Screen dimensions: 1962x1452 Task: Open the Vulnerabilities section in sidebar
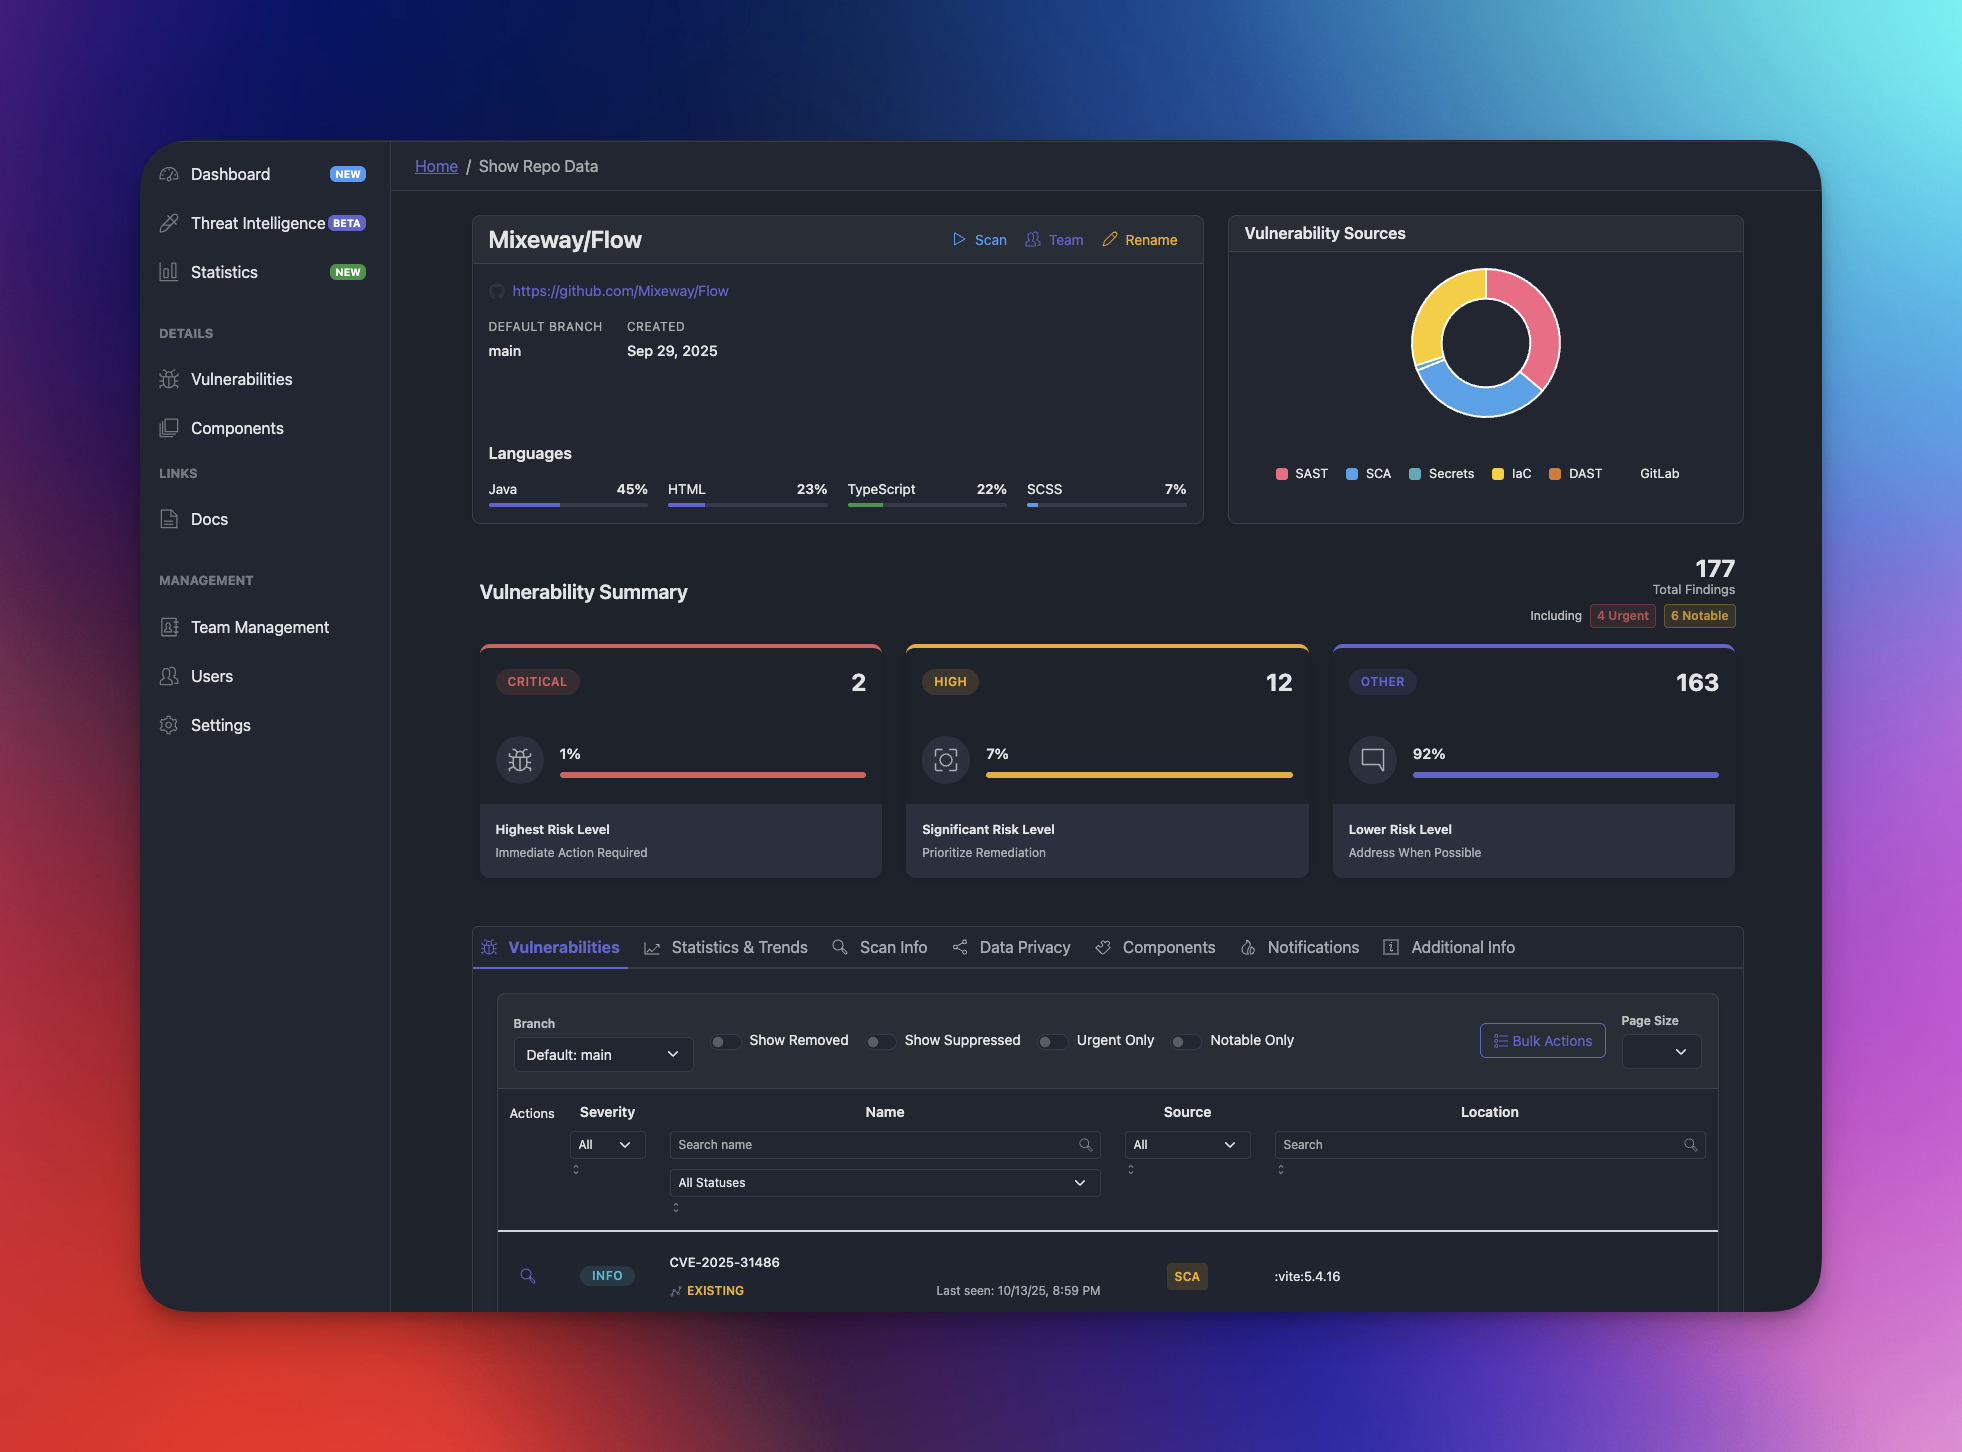click(x=170, y=379)
